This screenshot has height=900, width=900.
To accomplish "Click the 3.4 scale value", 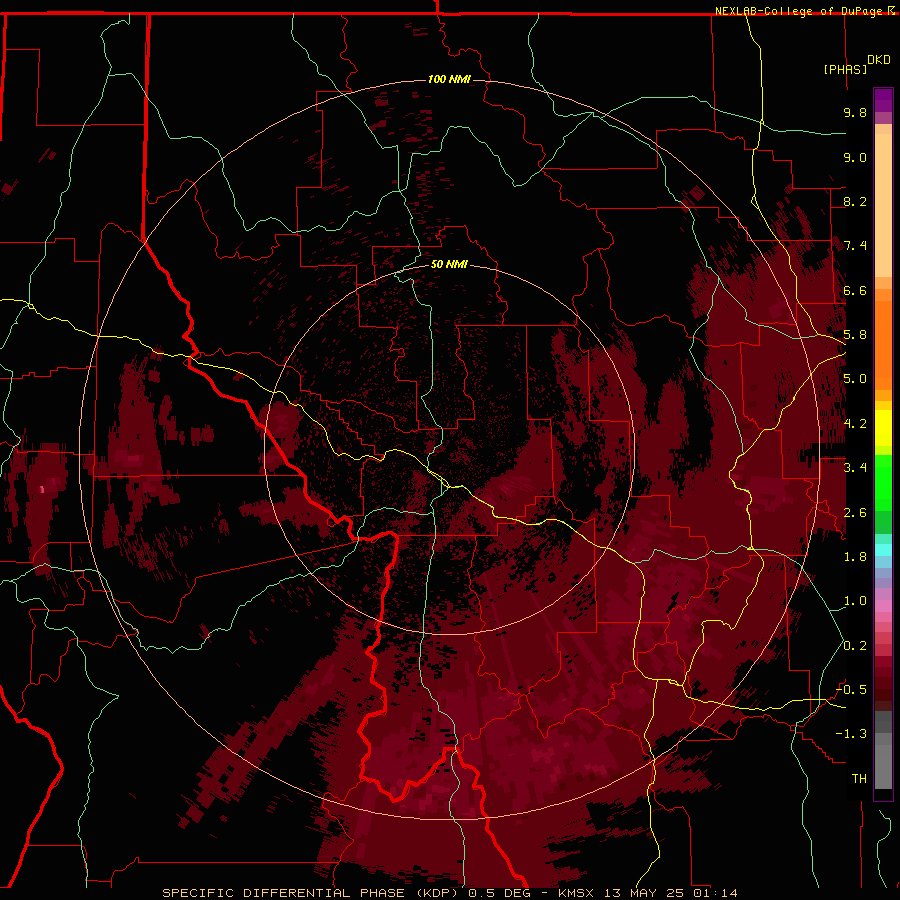I will click(x=855, y=468).
